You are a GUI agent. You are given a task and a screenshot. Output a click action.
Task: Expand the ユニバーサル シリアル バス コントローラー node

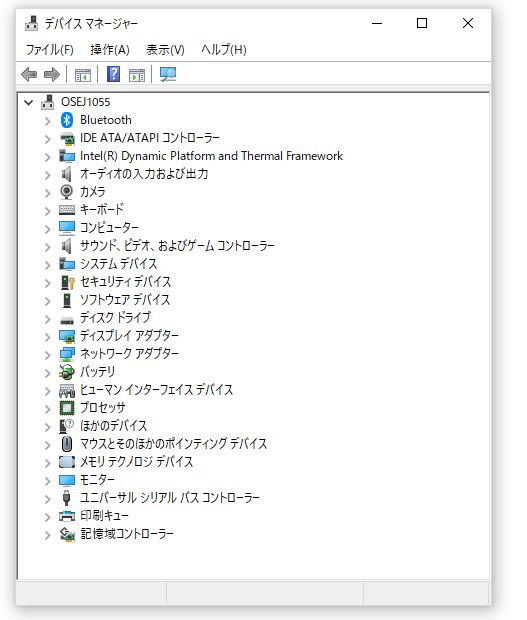tap(47, 499)
